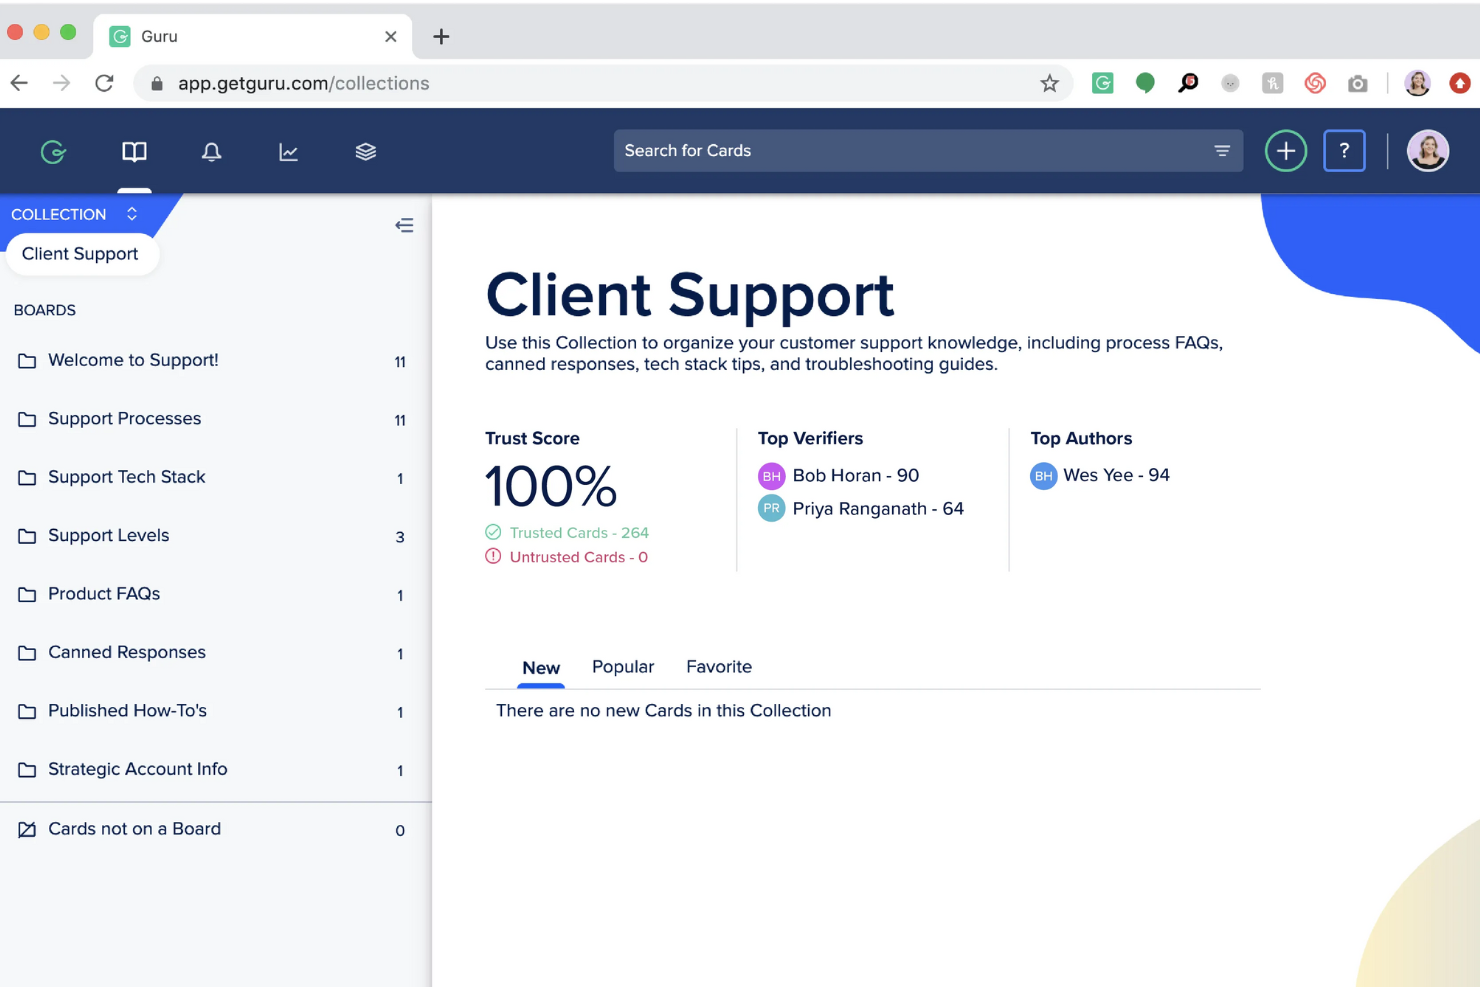The height and width of the screenshot is (987, 1480).
Task: Open the COLLECTION selector dropdown
Action: [x=131, y=213]
